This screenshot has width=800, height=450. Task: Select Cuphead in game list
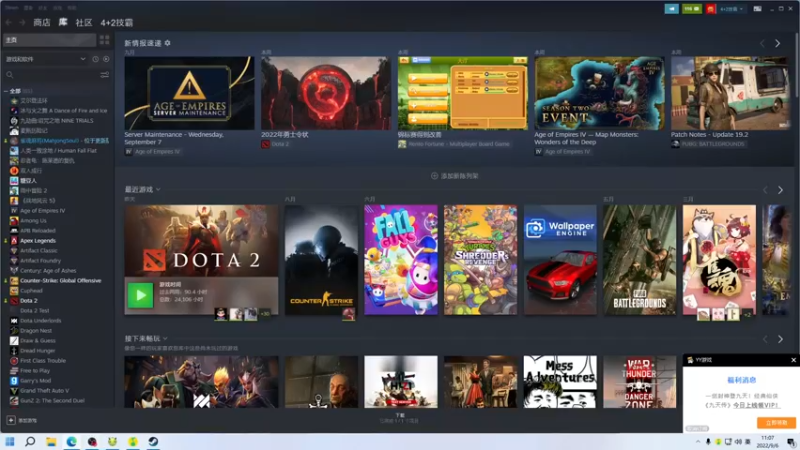(31, 291)
